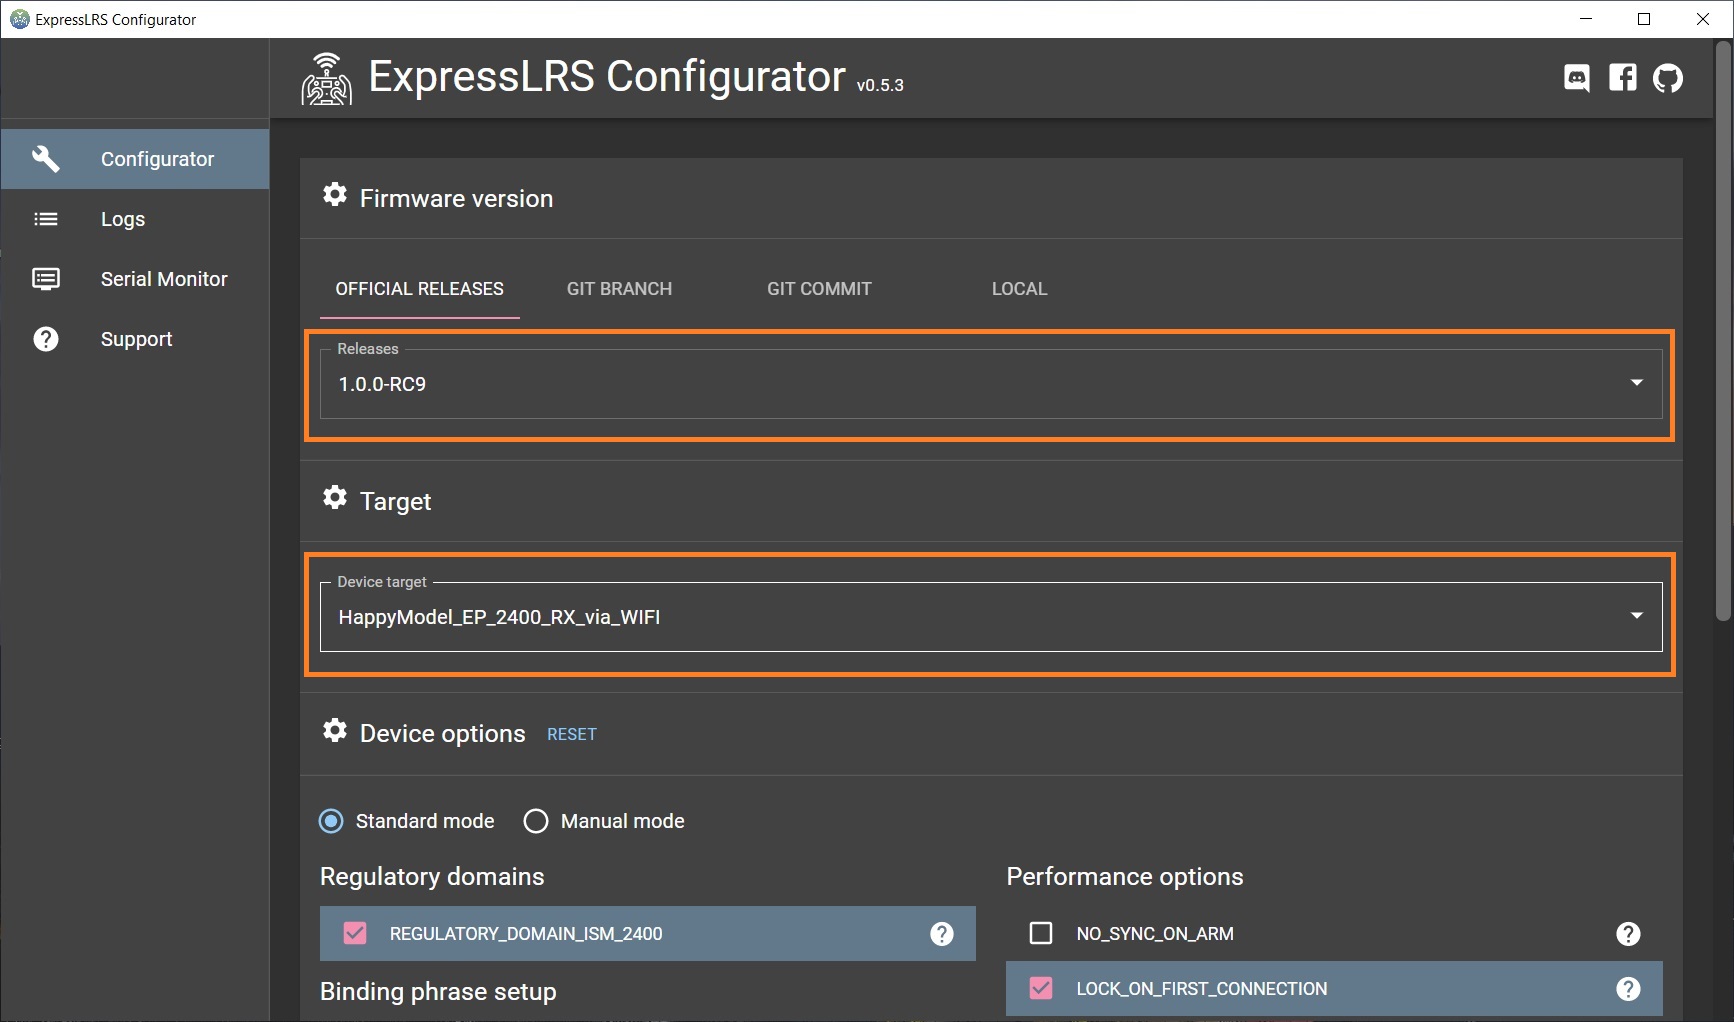The height and width of the screenshot is (1022, 1734).
Task: Open the Discord community link
Action: click(1577, 77)
